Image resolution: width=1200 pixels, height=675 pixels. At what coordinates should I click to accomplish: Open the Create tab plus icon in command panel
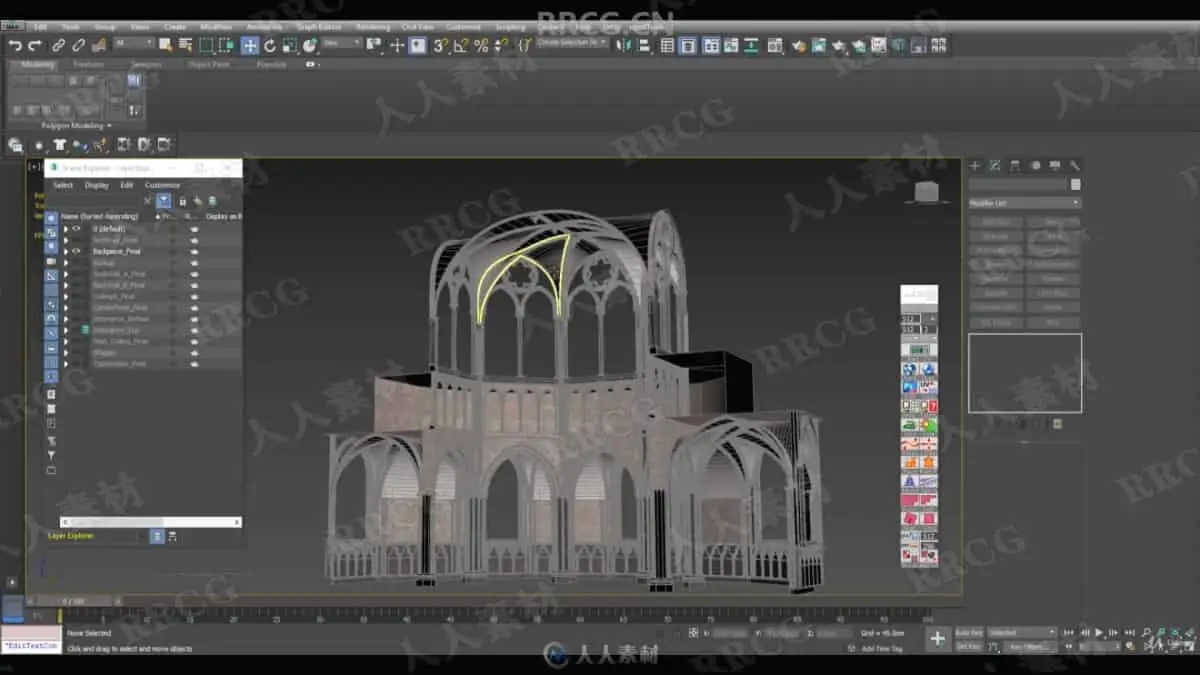tap(975, 166)
